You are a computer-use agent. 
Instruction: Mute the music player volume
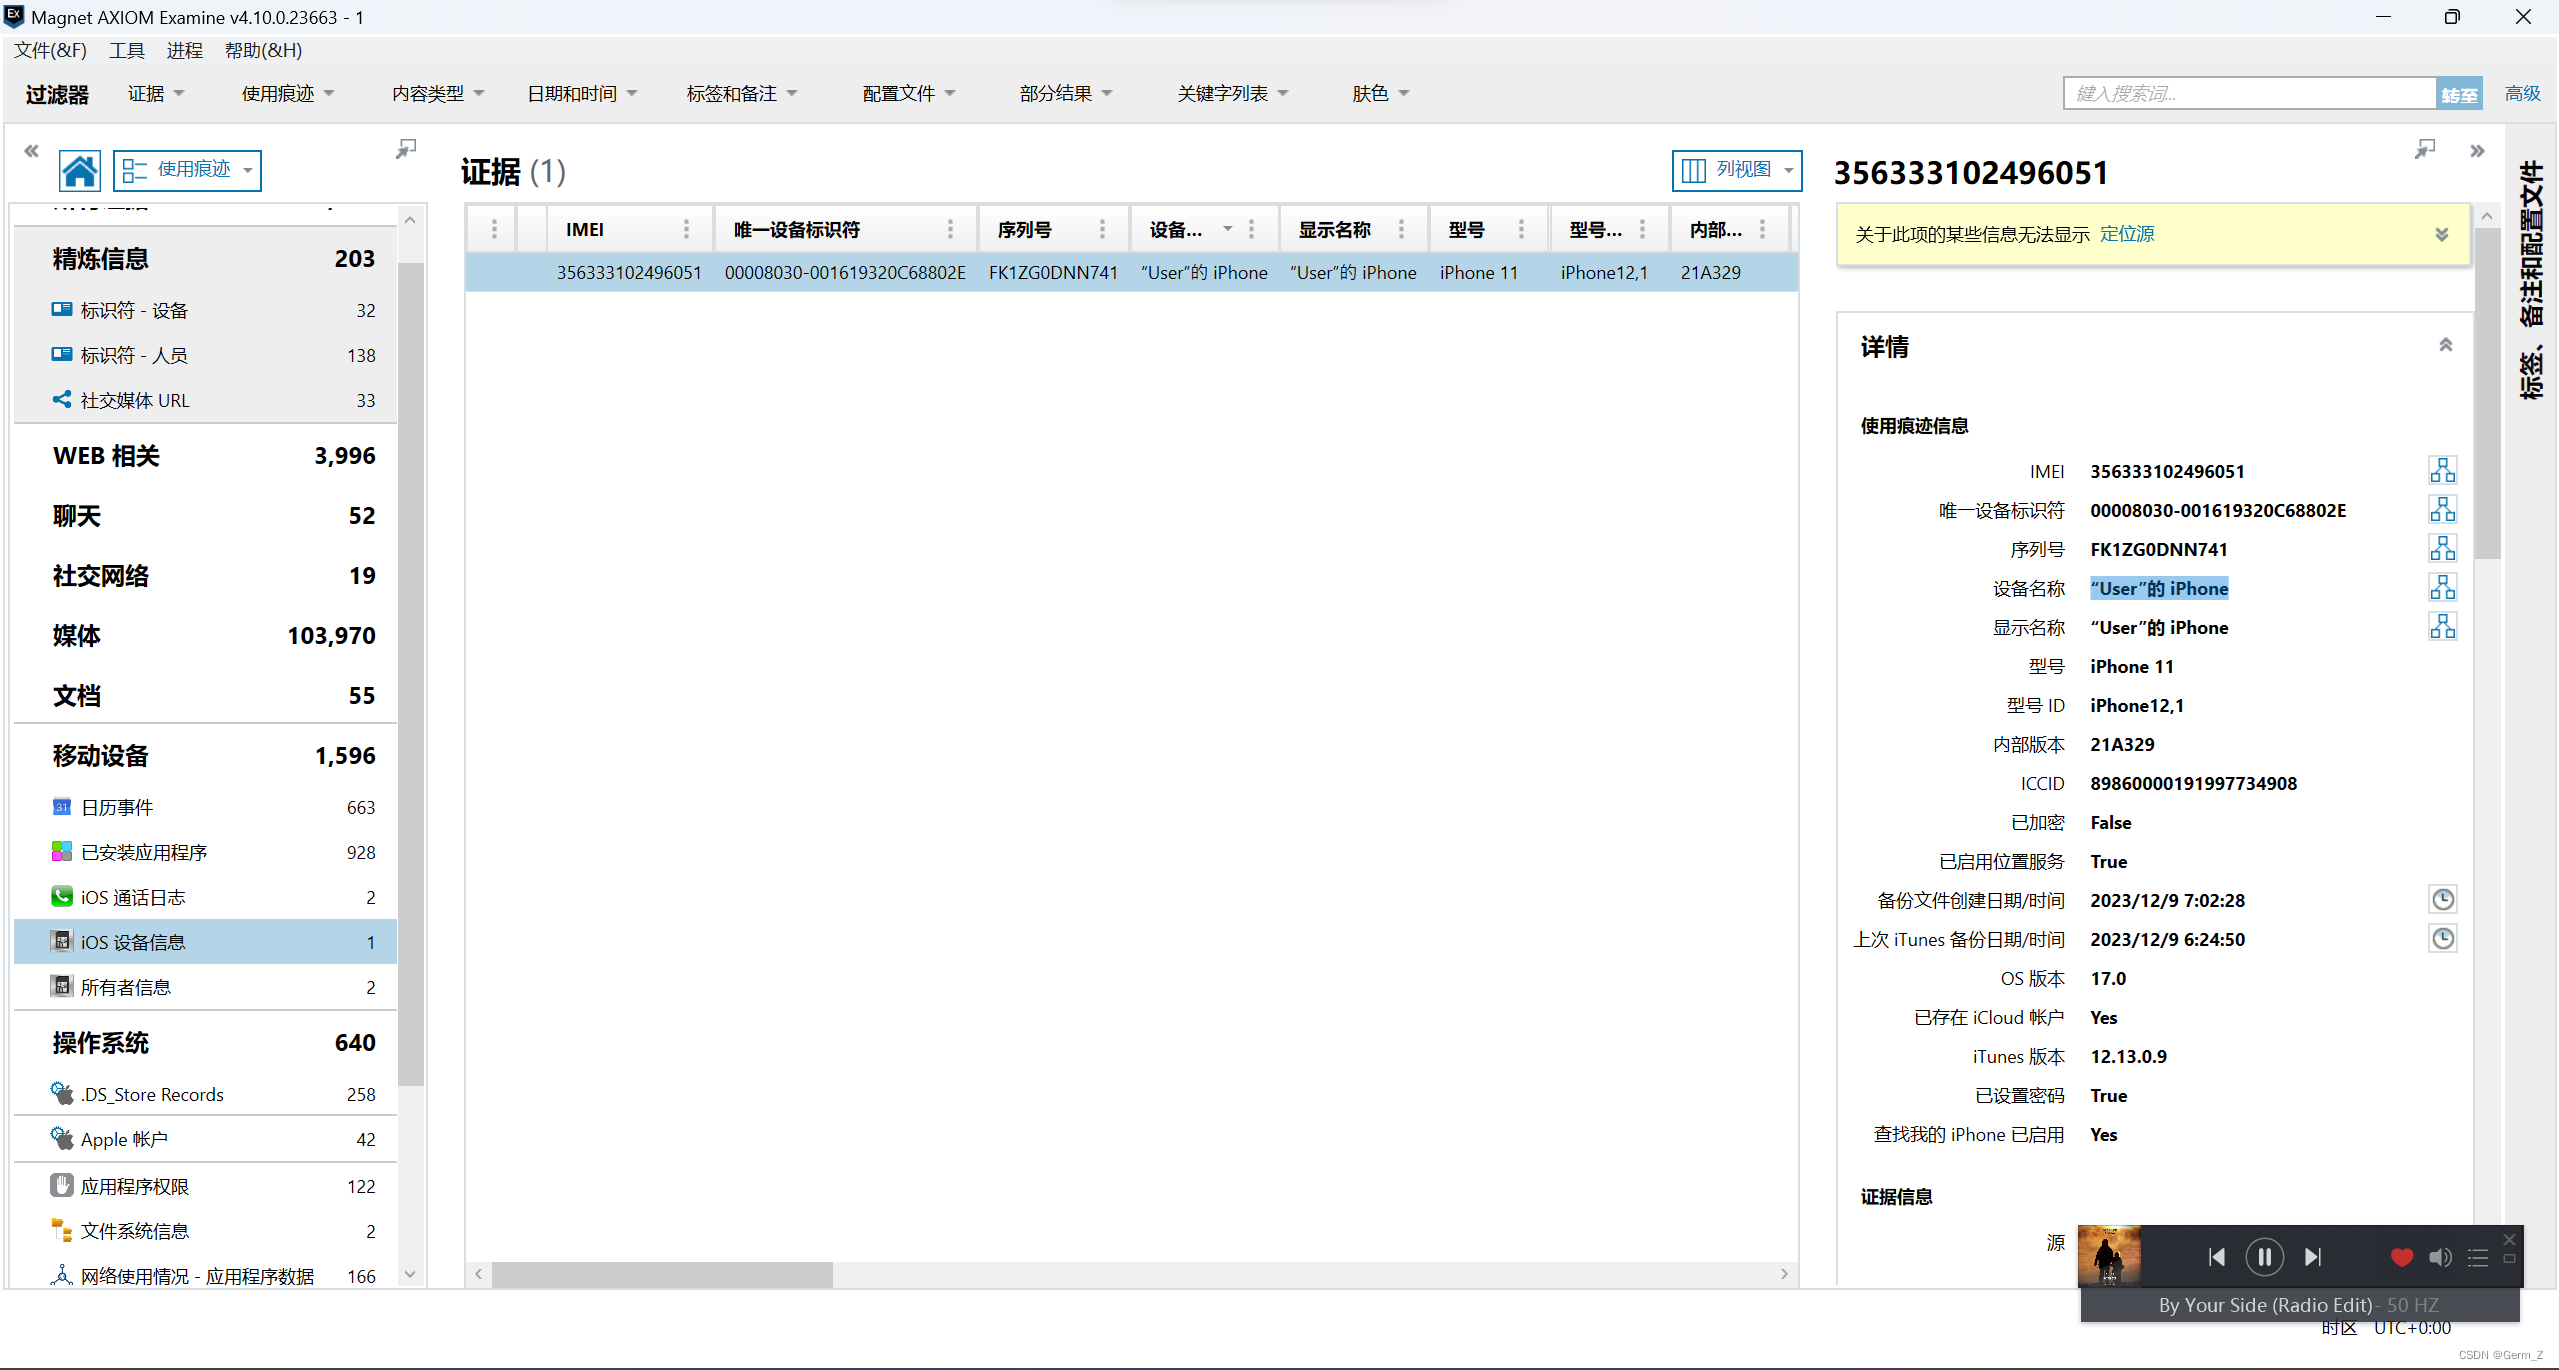pyautogui.click(x=2440, y=1257)
